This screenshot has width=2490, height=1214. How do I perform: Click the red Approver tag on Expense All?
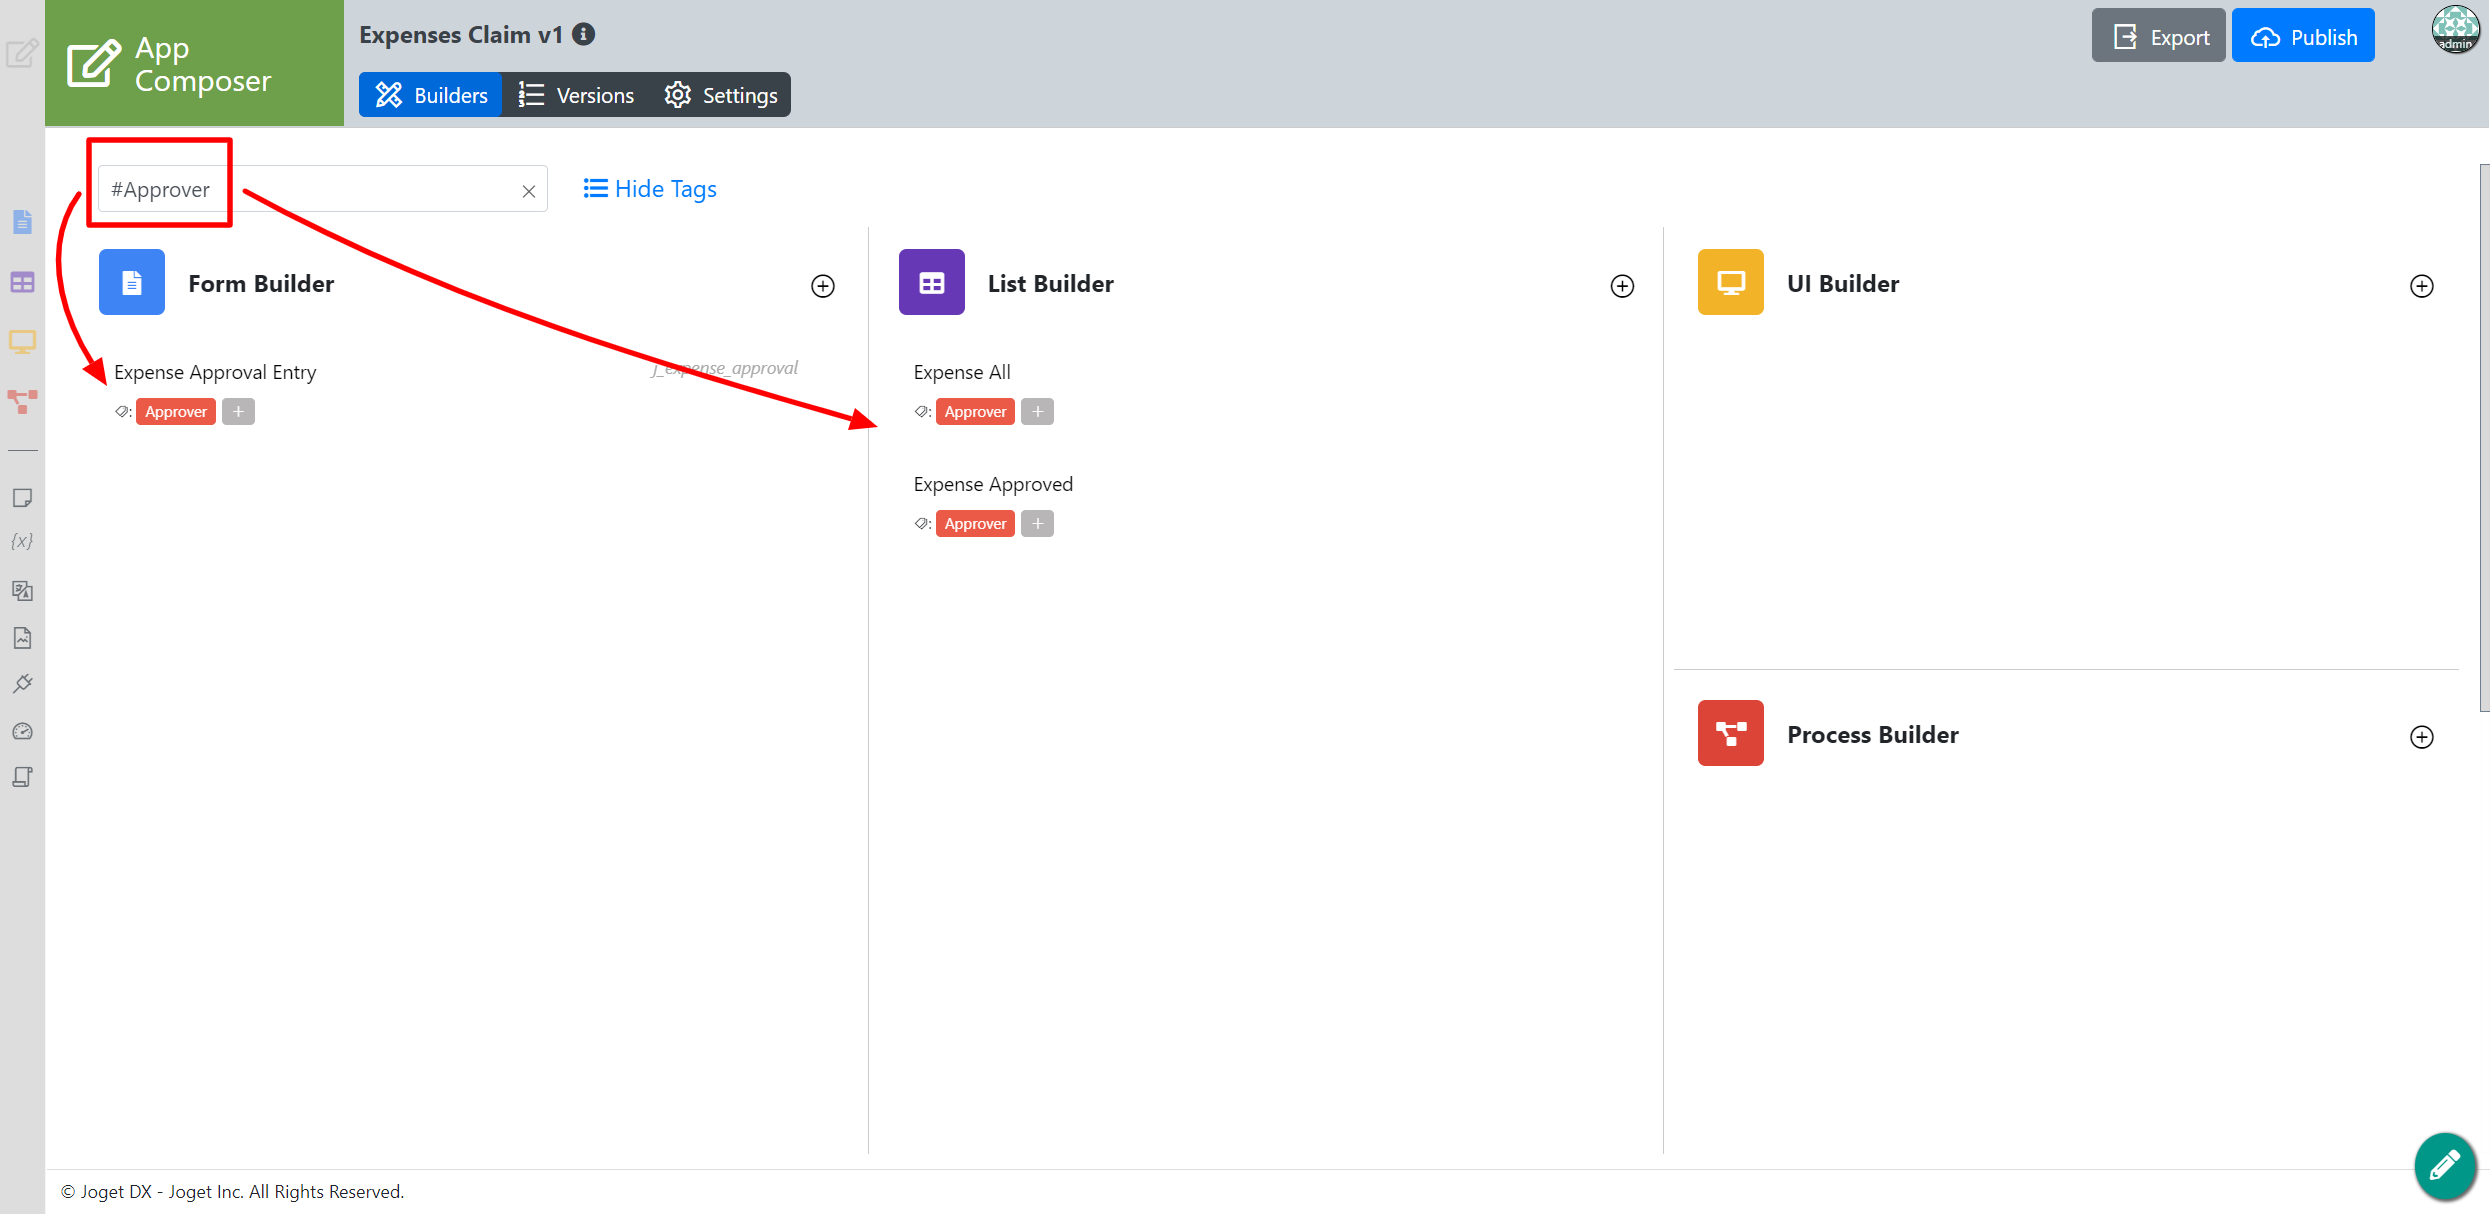(x=975, y=412)
